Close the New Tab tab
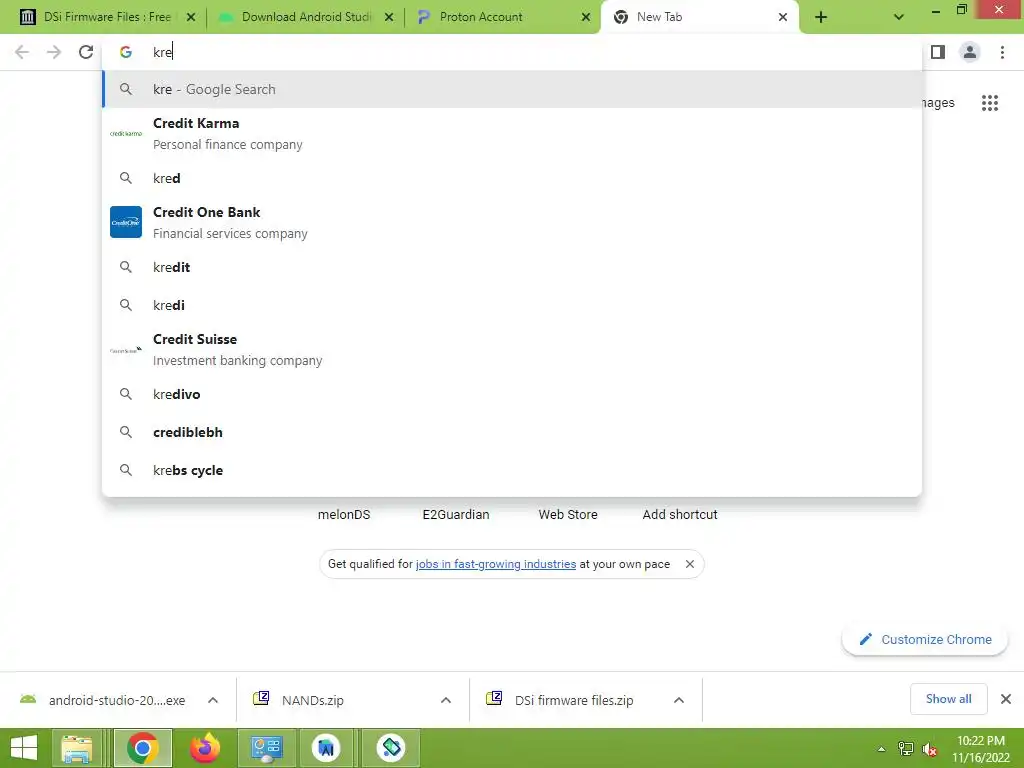1024x768 pixels. tap(782, 18)
